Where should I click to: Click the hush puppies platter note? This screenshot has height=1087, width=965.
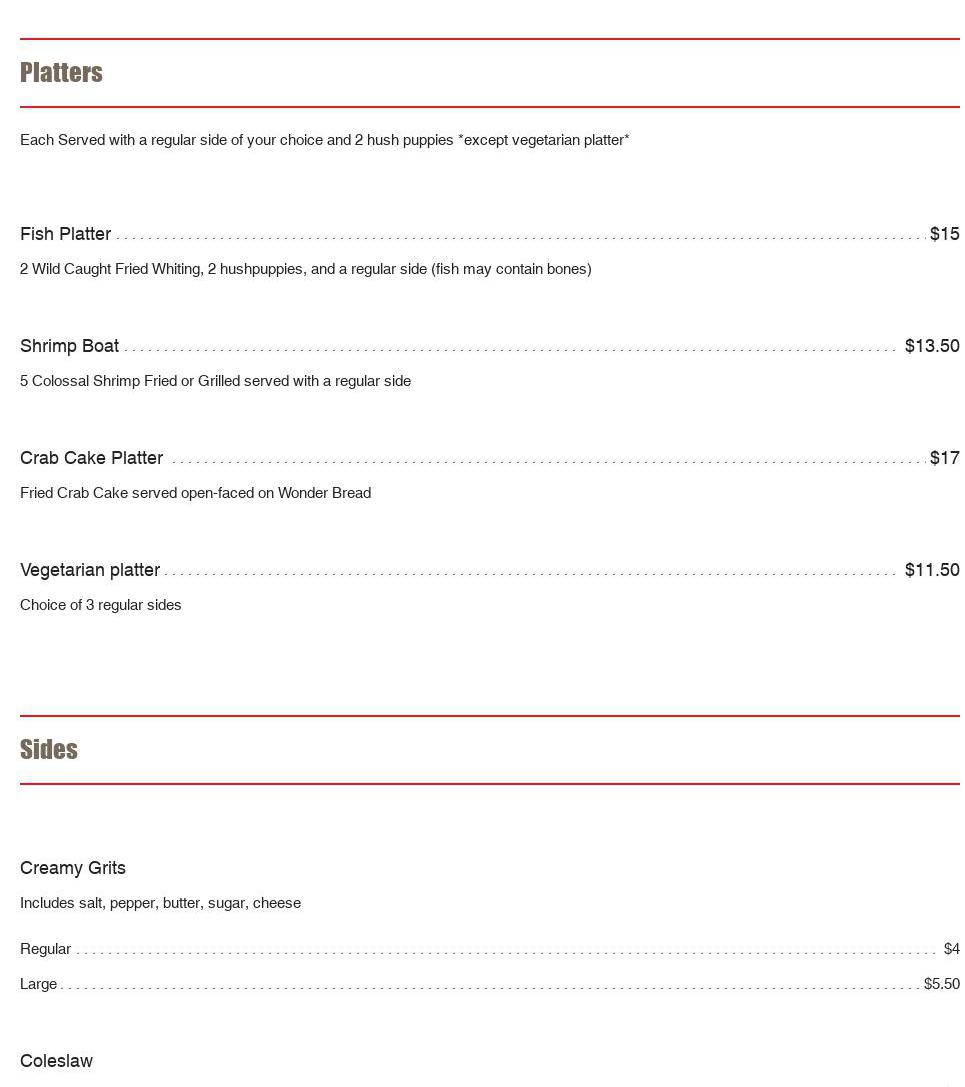pyautogui.click(x=324, y=140)
